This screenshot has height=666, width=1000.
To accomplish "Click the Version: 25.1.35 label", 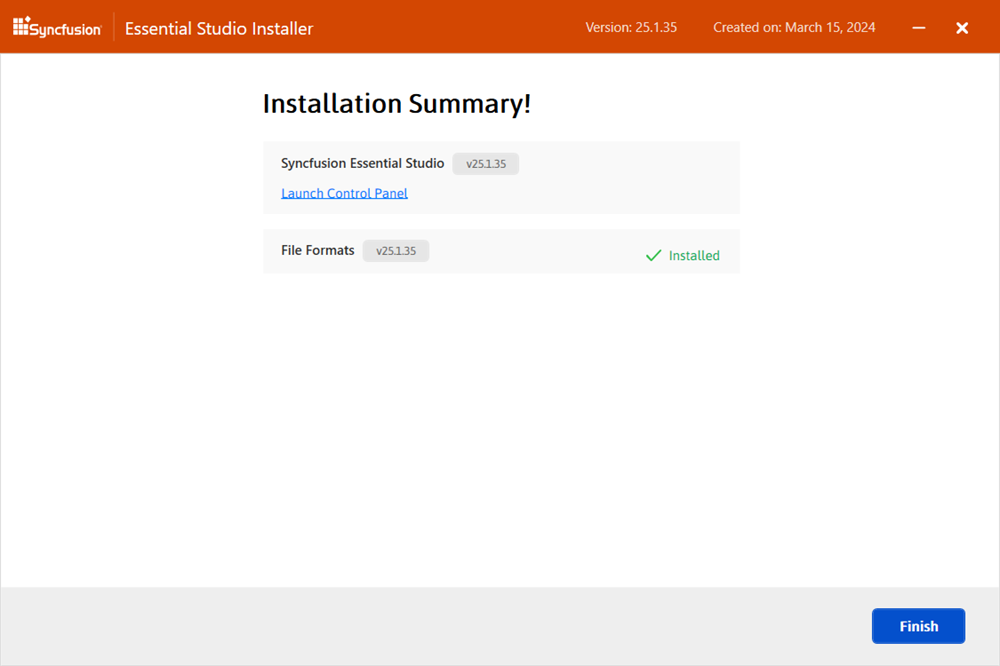I will [631, 27].
